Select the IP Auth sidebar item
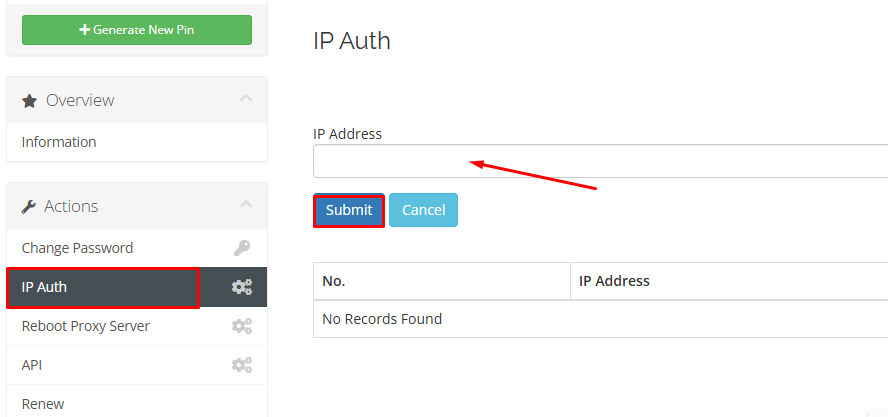The width and height of the screenshot is (888, 417). point(45,287)
